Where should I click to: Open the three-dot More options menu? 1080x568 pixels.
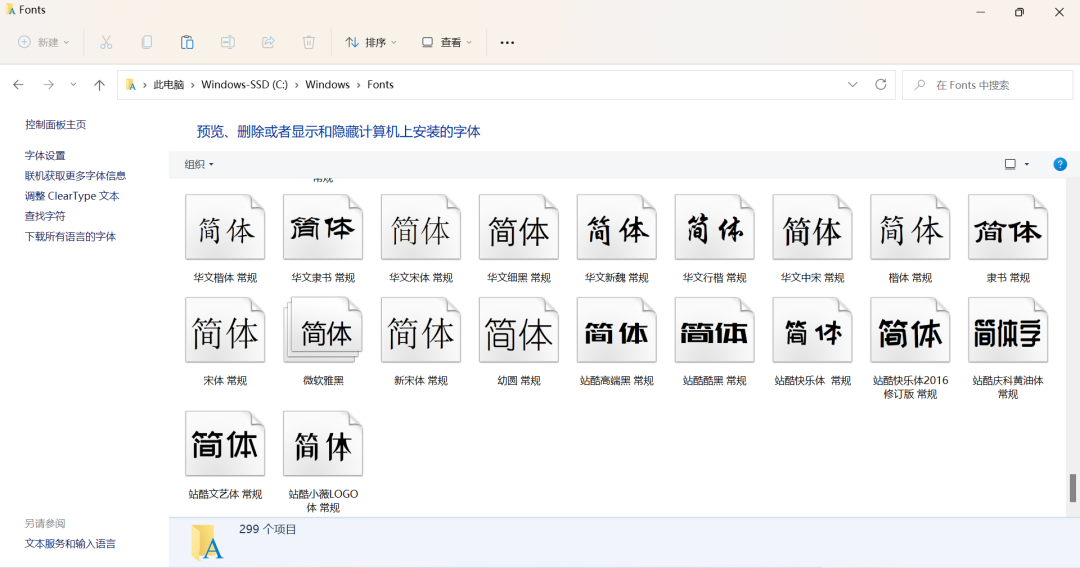click(x=507, y=43)
